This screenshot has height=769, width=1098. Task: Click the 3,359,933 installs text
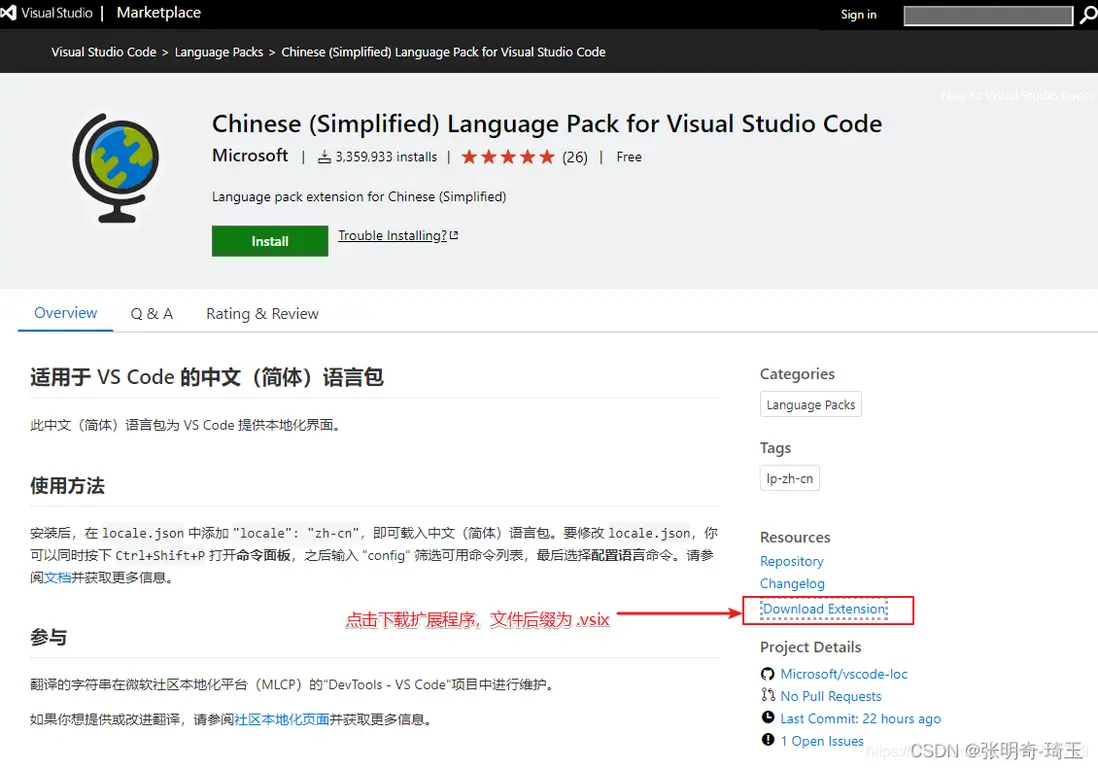point(386,157)
